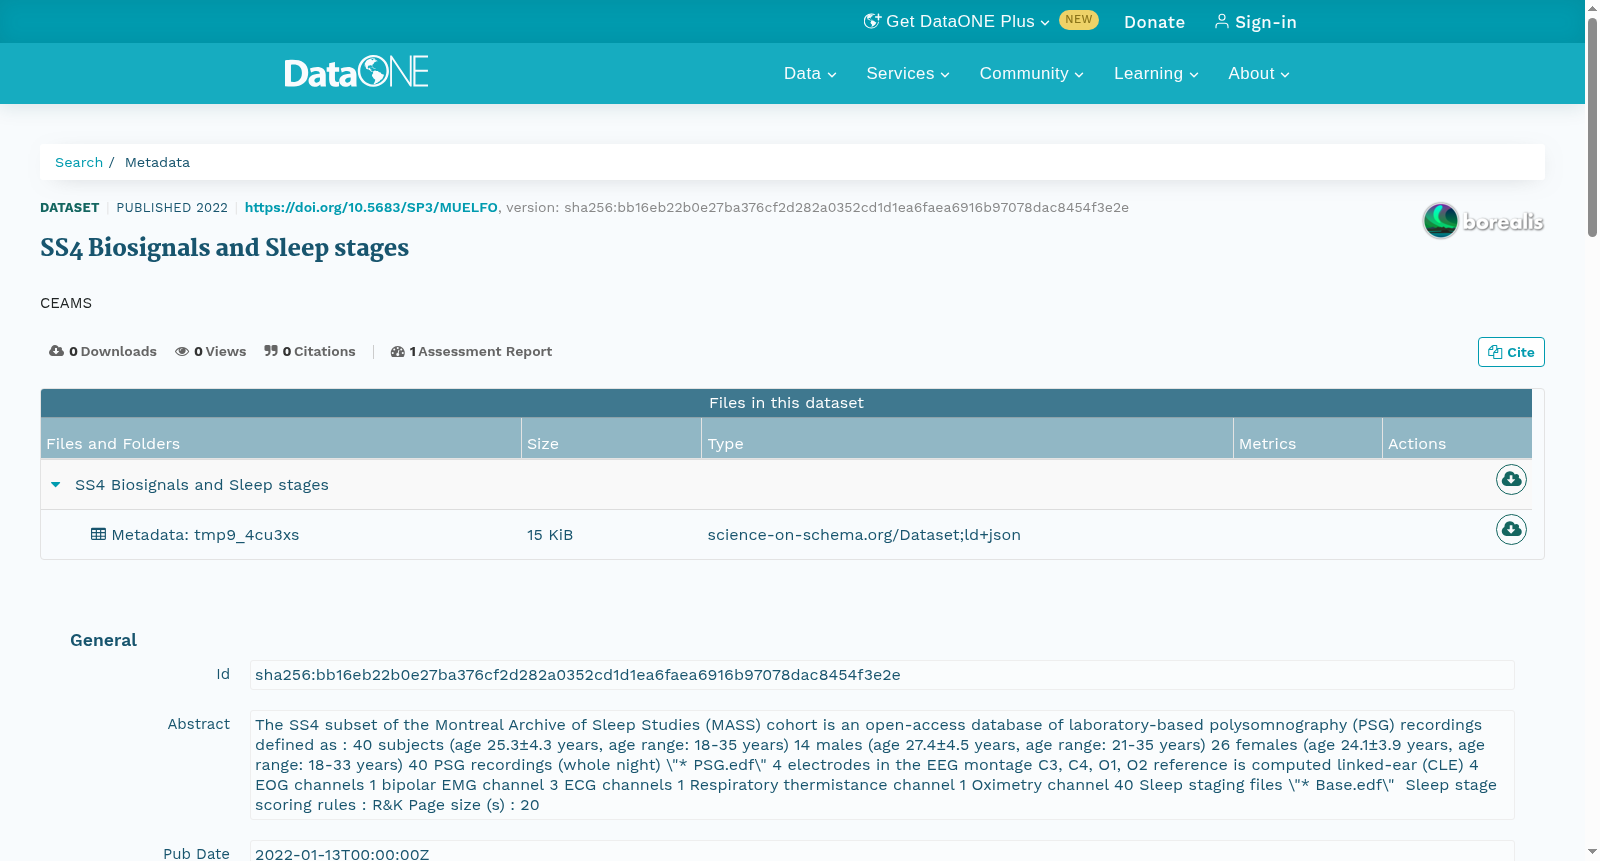The image size is (1600, 861).
Task: Open the Get DataONE Plus dropdown
Action: tap(957, 21)
